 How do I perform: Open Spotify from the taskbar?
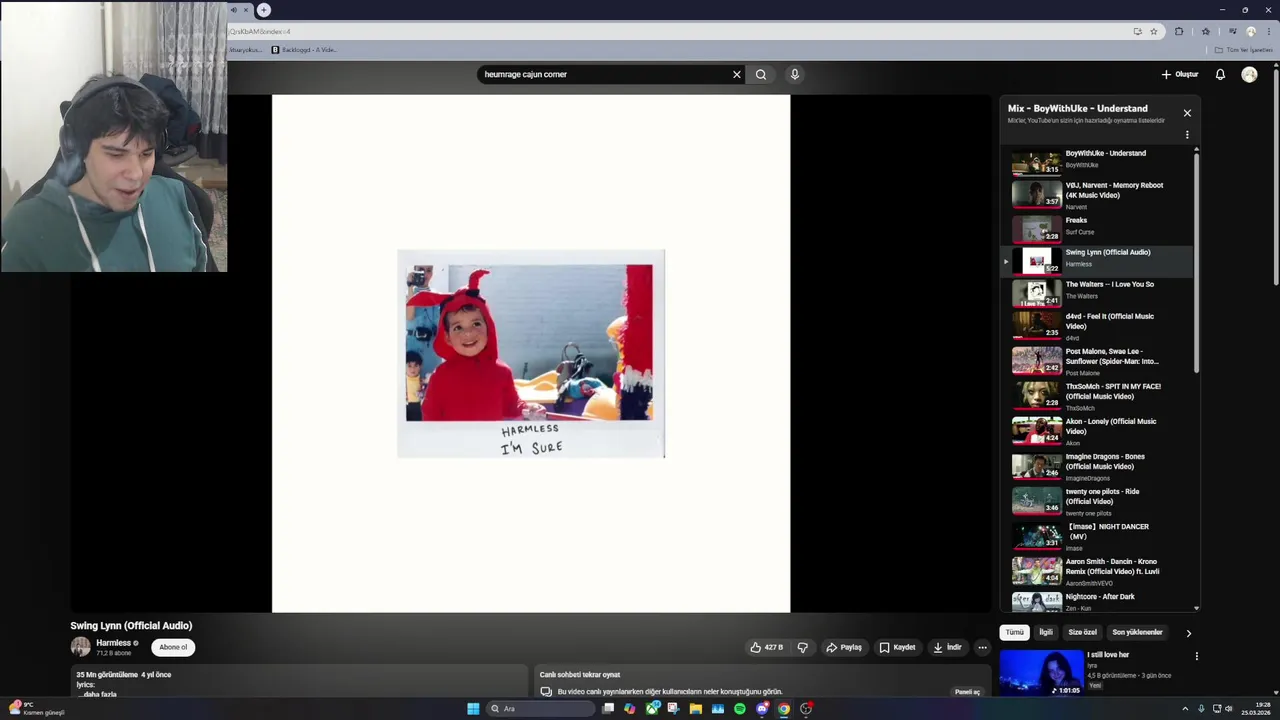(739, 708)
